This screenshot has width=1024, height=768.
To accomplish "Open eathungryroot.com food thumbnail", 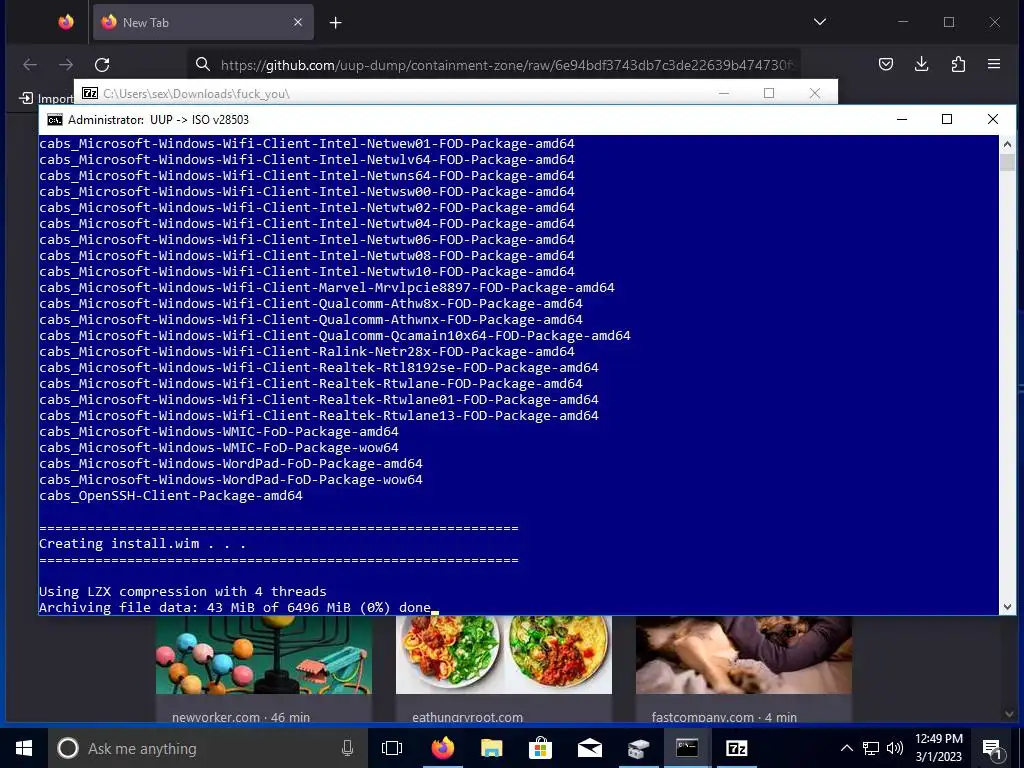I will click(504, 654).
